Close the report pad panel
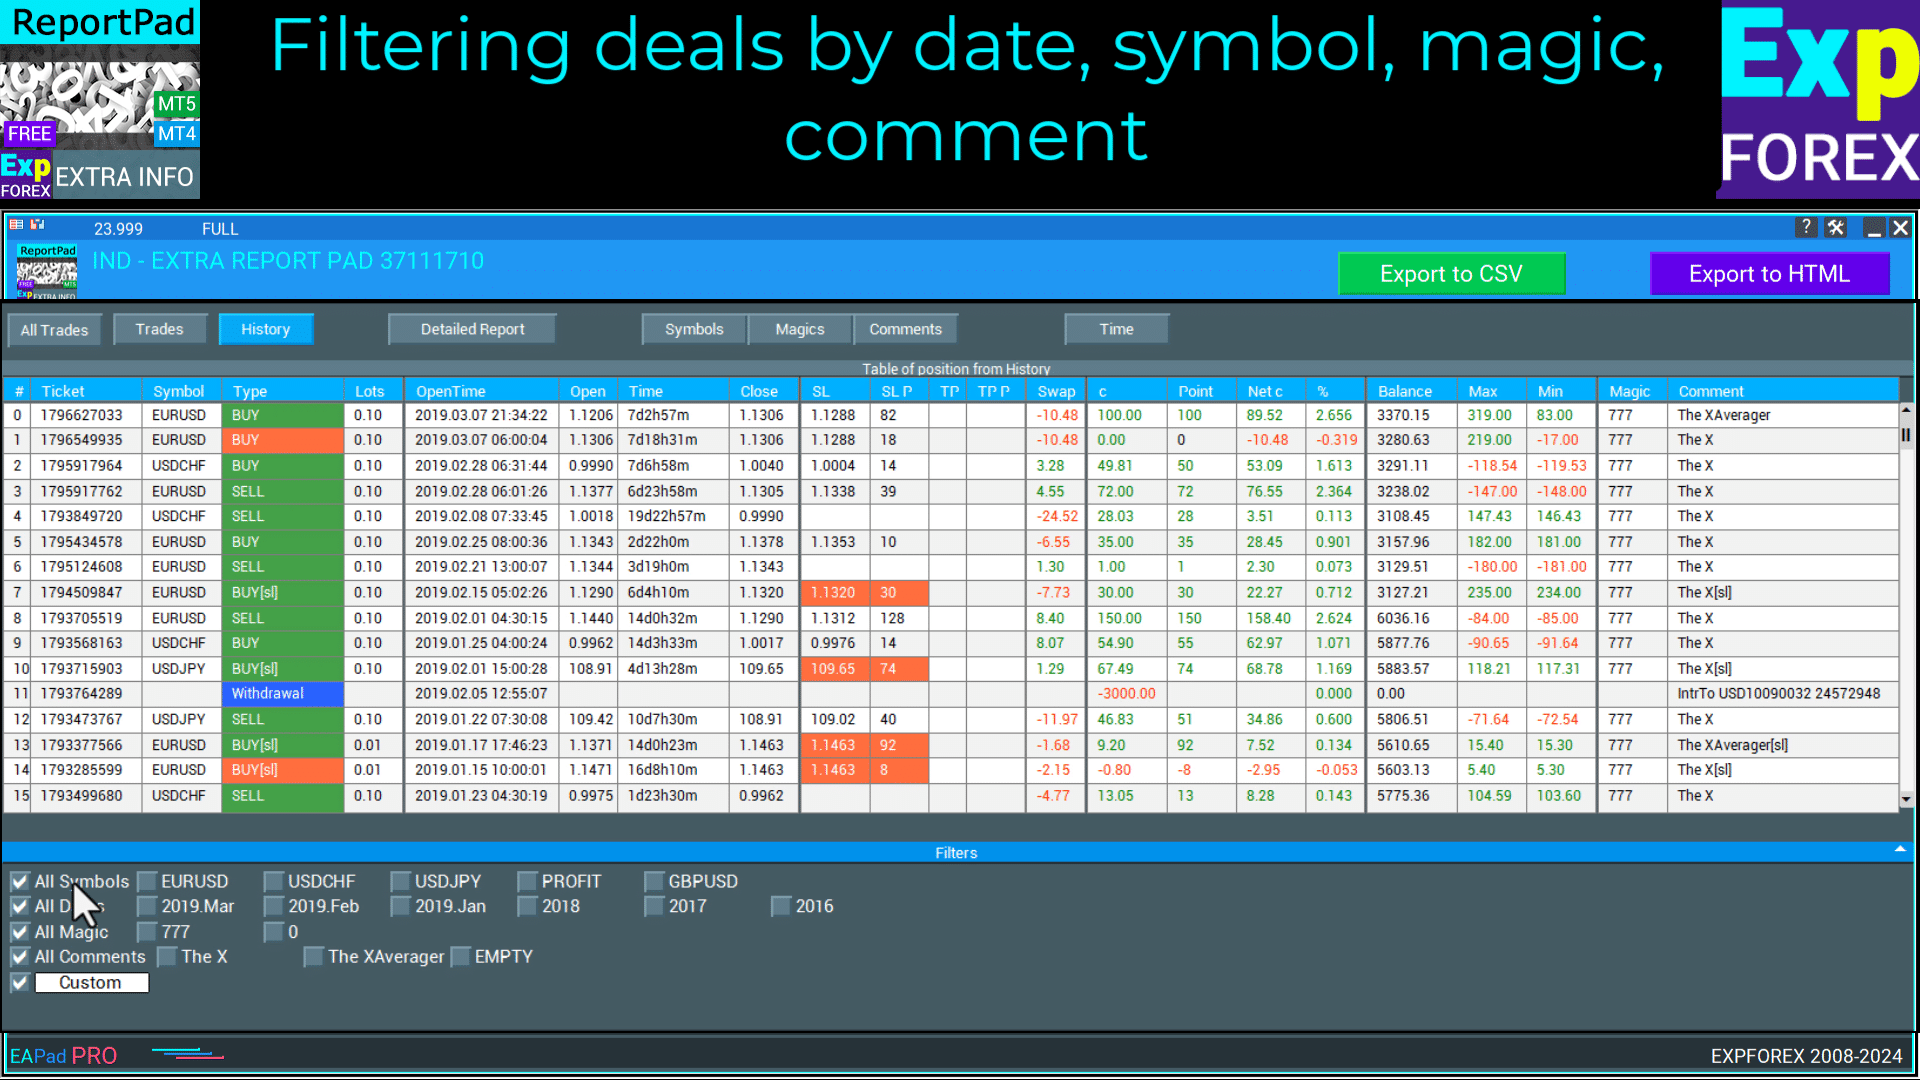 pos(1901,228)
